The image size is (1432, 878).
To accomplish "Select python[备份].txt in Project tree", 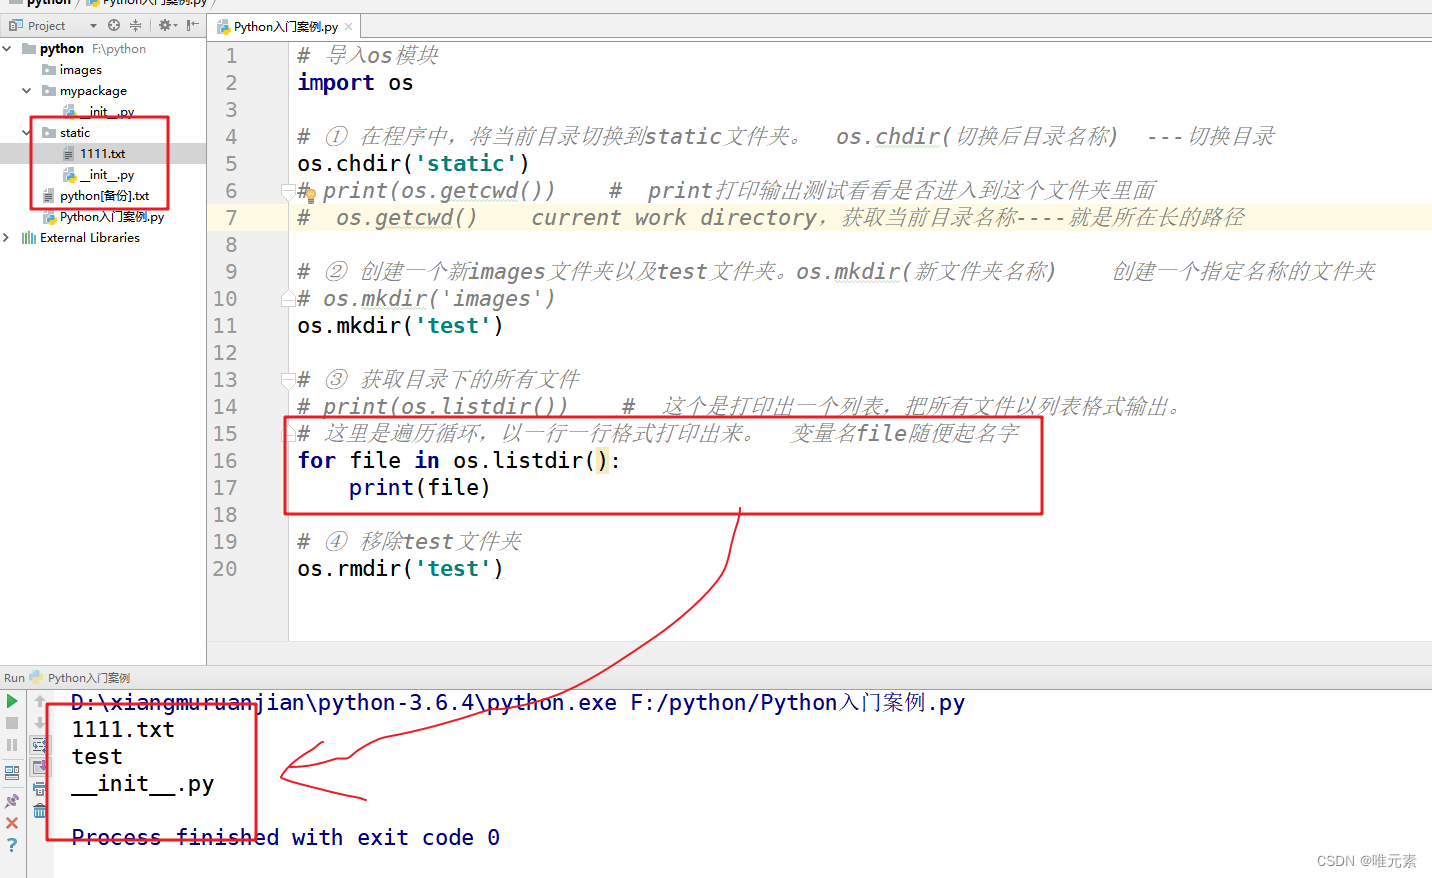I will (96, 196).
